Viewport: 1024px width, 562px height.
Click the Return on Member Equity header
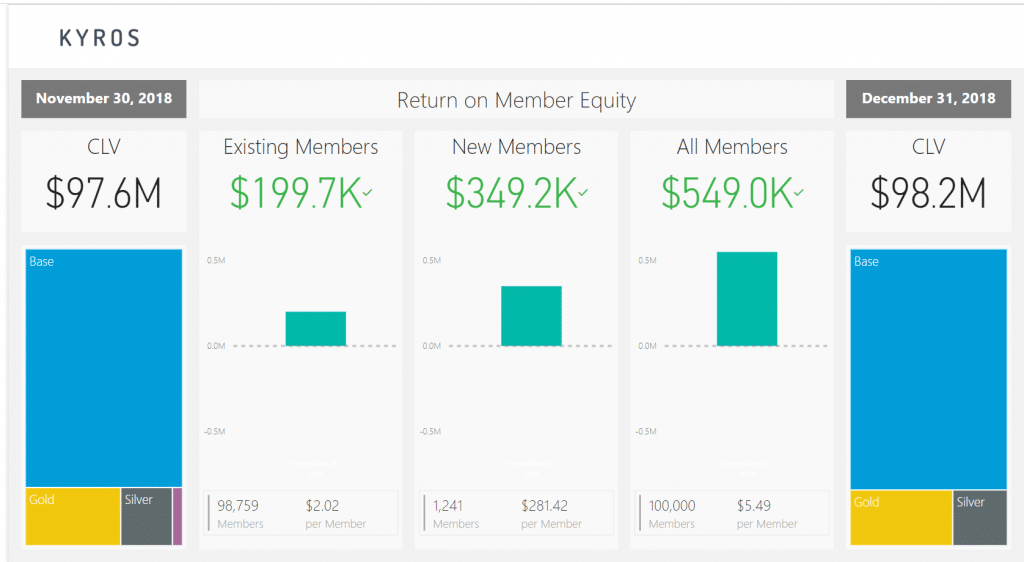pyautogui.click(x=516, y=100)
